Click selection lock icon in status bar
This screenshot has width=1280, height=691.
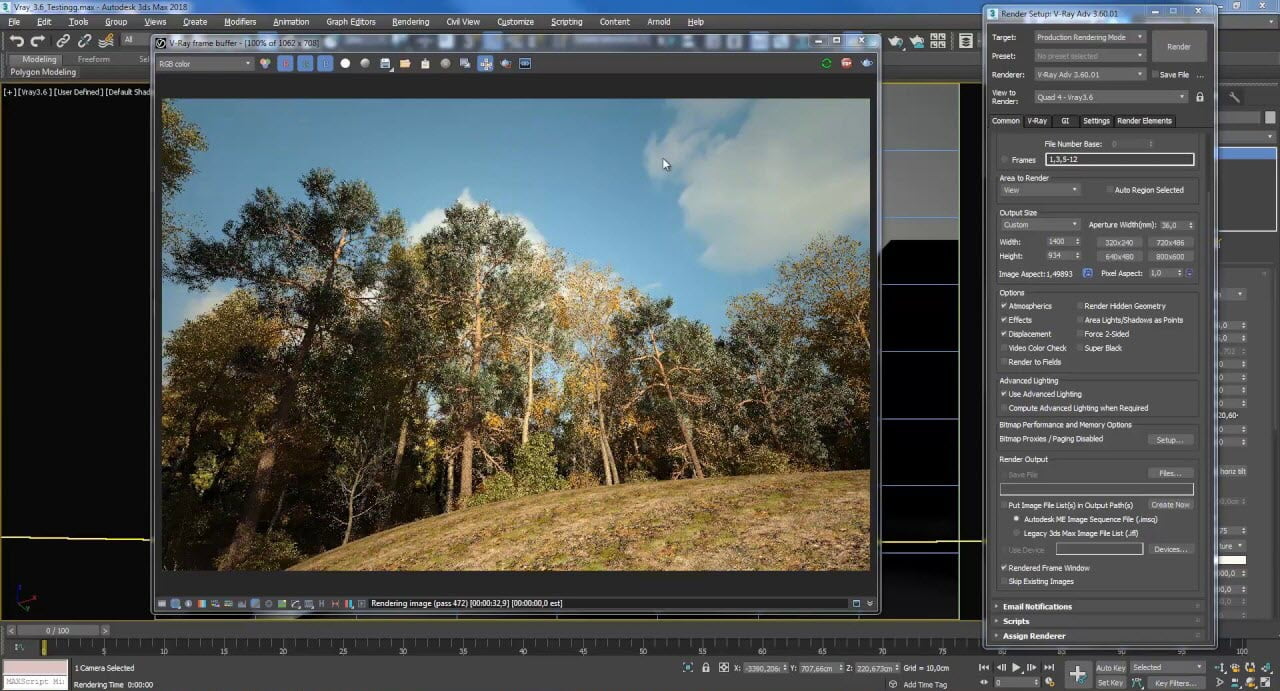pos(706,667)
